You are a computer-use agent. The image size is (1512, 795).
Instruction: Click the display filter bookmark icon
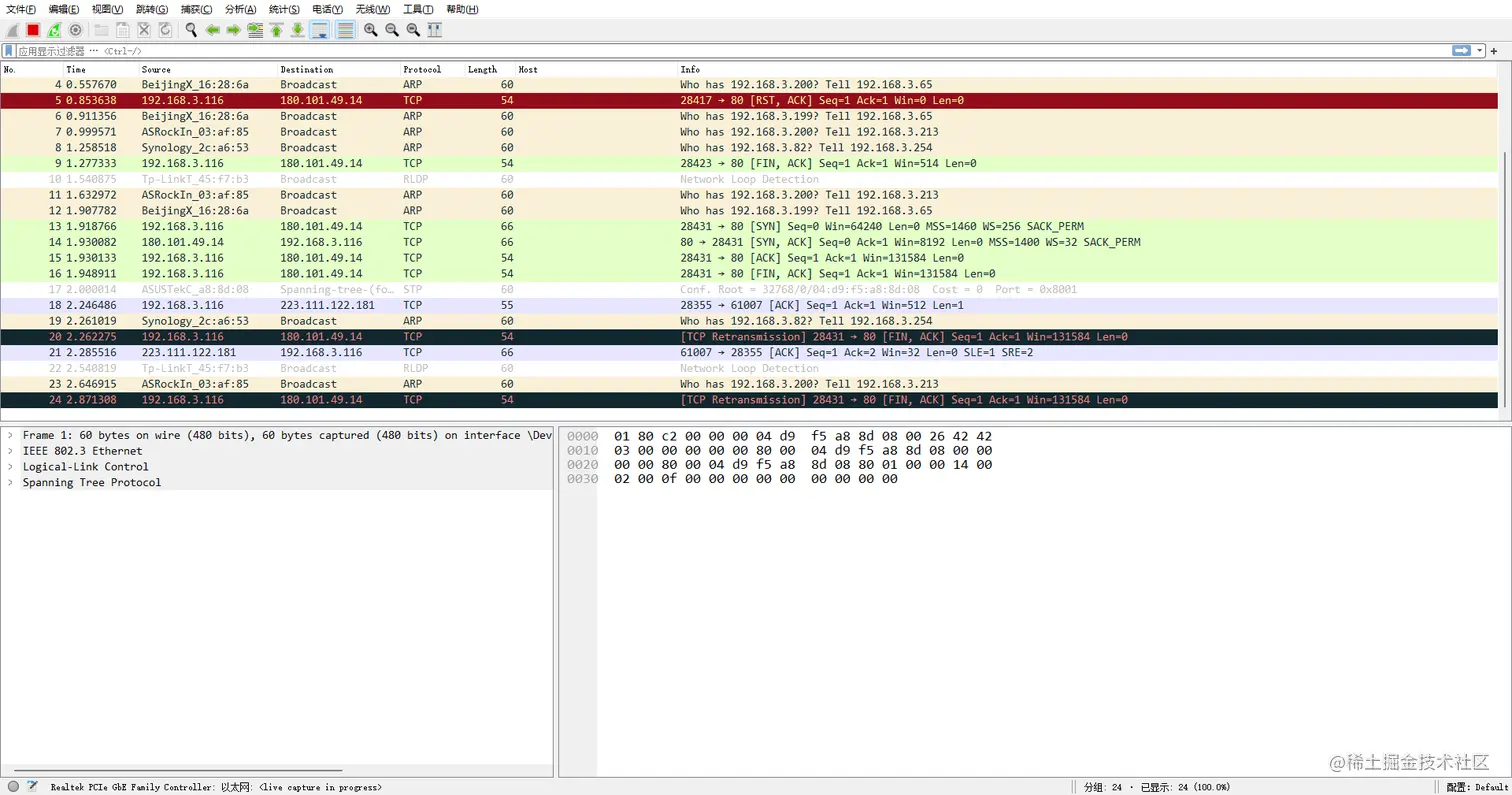click(x=9, y=50)
